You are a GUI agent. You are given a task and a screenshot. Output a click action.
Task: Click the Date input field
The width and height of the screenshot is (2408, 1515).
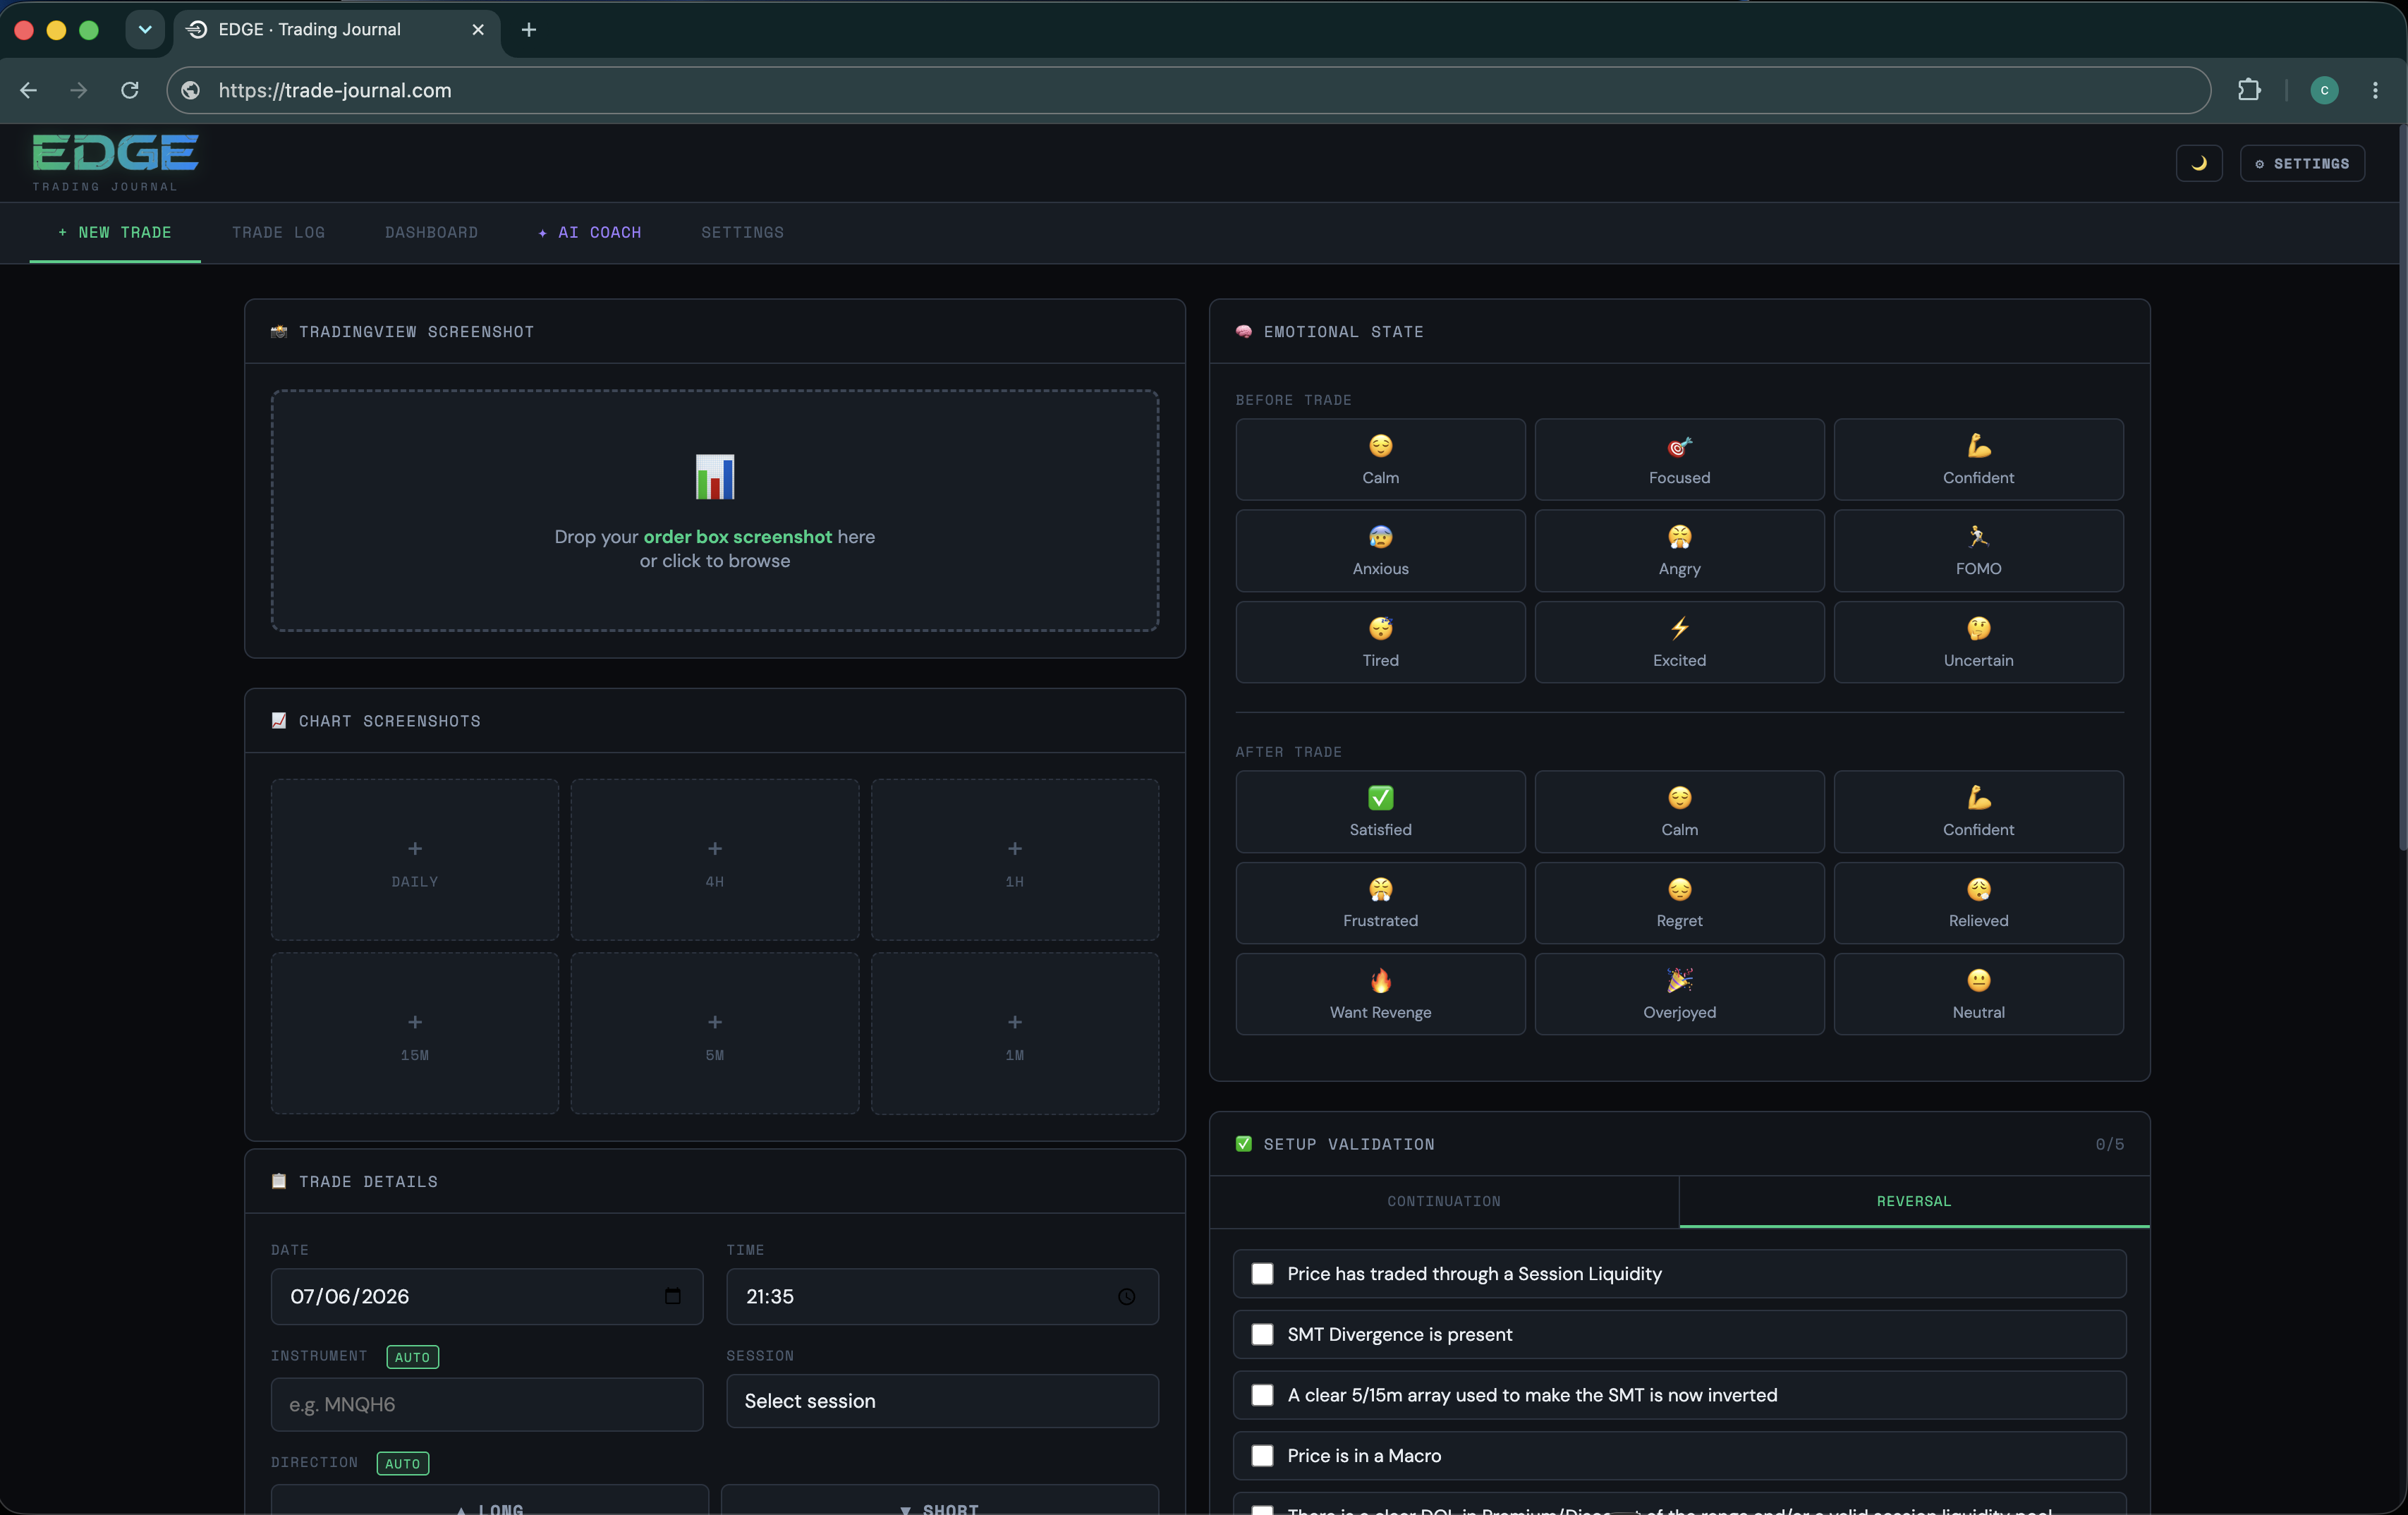point(487,1296)
